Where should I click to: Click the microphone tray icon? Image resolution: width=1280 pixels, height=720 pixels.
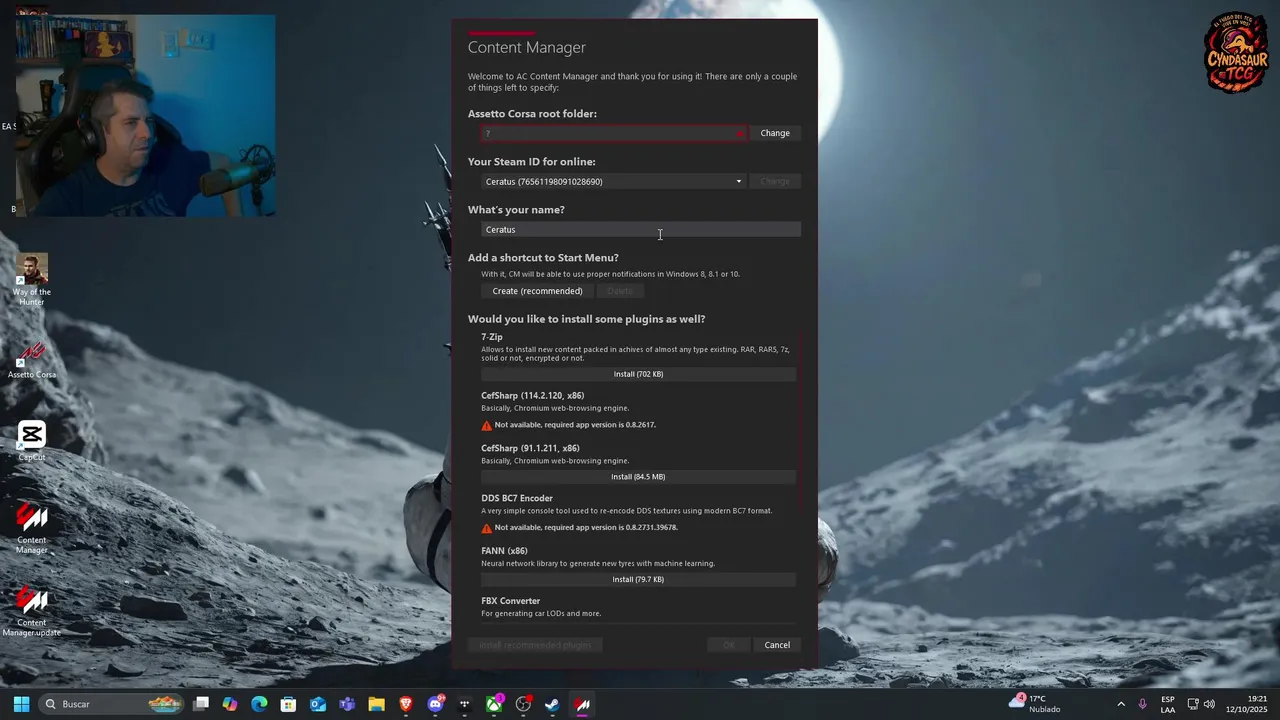(x=1143, y=704)
